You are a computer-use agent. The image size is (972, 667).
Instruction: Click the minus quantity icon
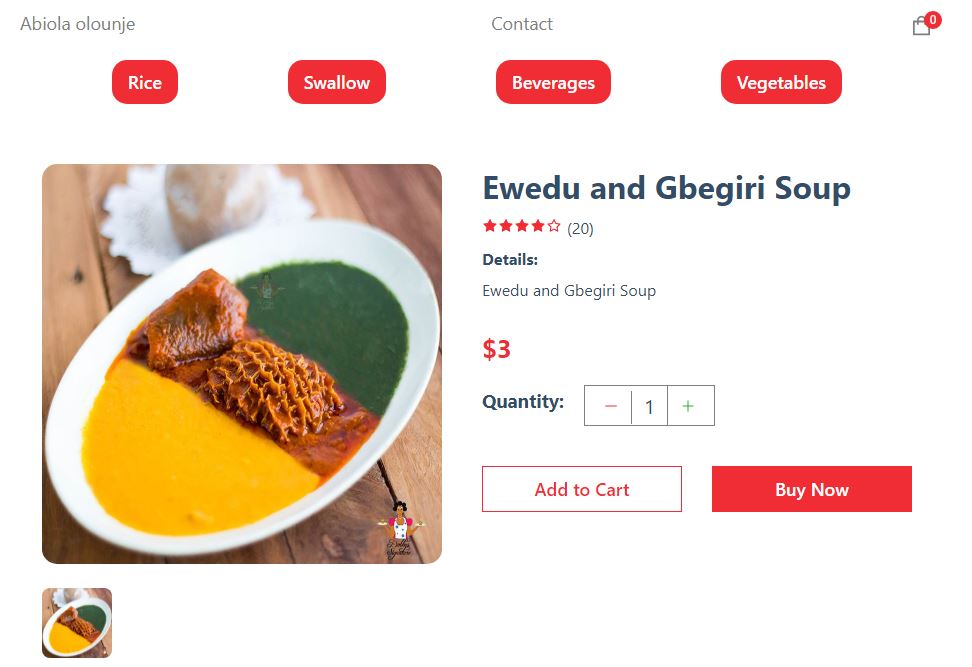coord(610,406)
